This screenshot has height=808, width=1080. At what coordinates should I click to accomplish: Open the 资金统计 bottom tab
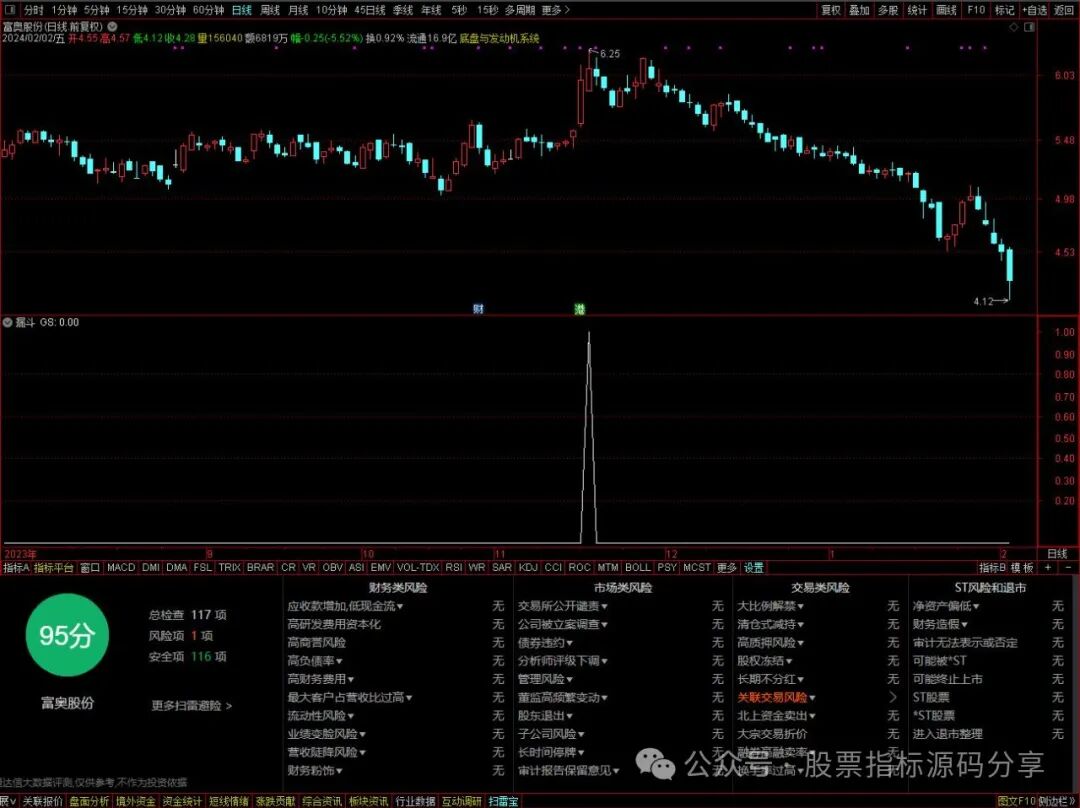point(182,801)
